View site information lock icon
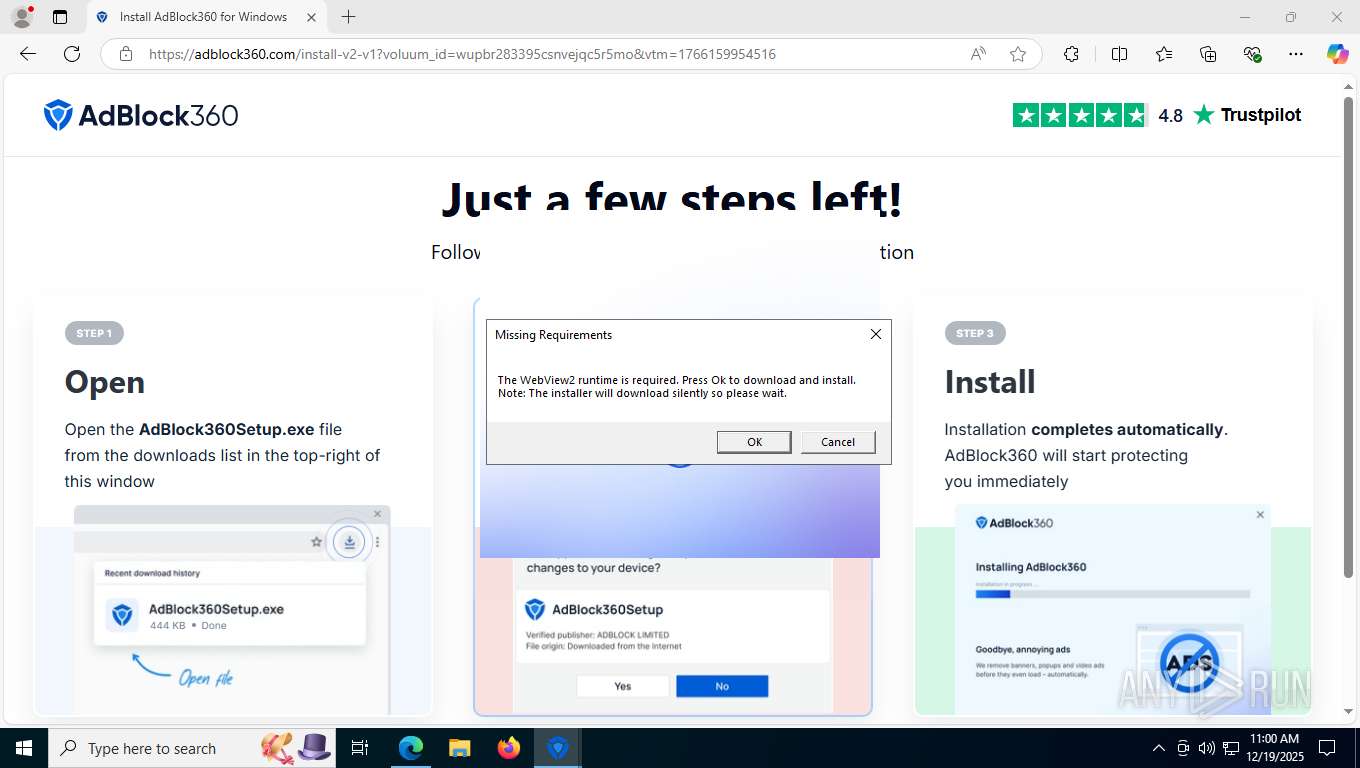Viewport: 1360px width, 768px height. (126, 54)
